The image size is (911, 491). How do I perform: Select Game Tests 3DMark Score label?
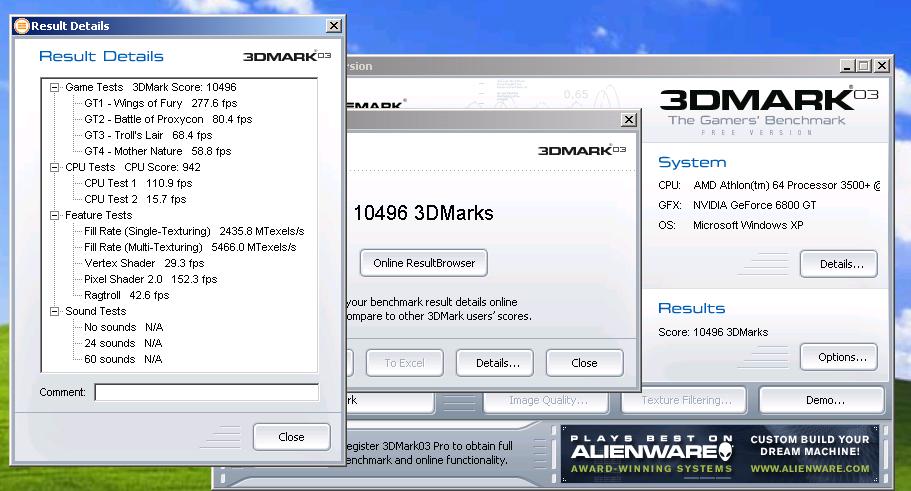pos(151,87)
